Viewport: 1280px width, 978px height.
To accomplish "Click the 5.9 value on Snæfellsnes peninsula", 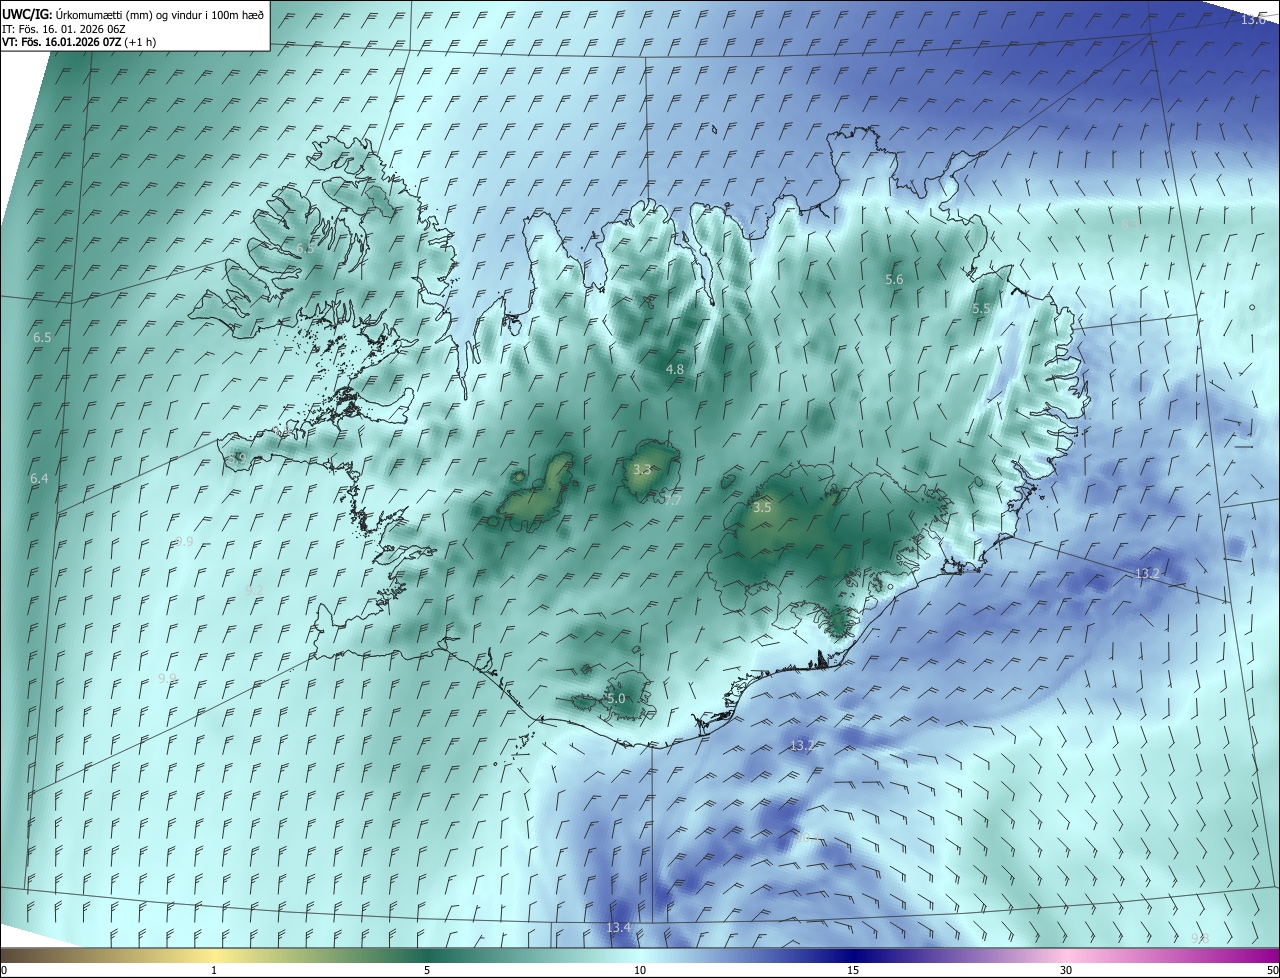I will pyautogui.click(x=237, y=458).
